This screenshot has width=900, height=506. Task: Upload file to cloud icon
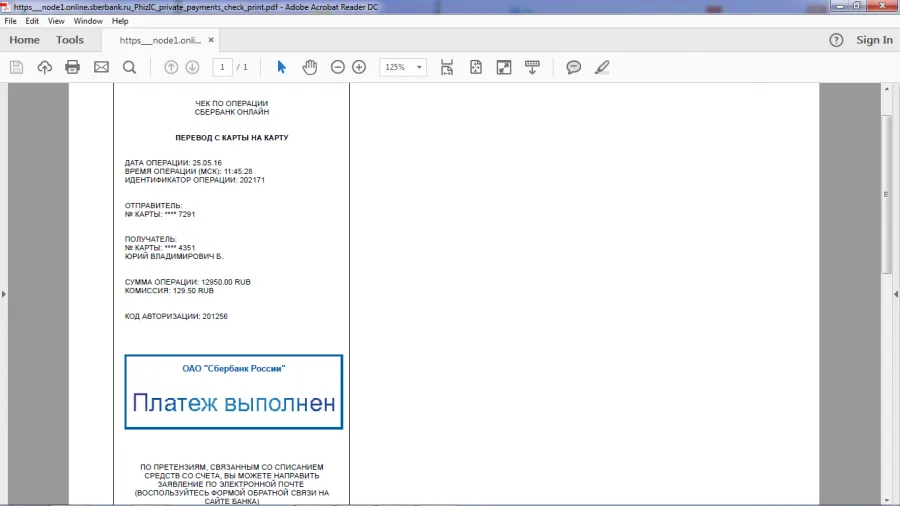(44, 67)
